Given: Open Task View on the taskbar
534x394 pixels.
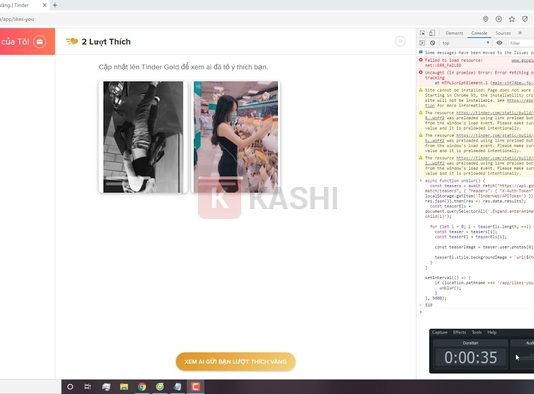Looking at the screenshot, I should pyautogui.click(x=88, y=387).
